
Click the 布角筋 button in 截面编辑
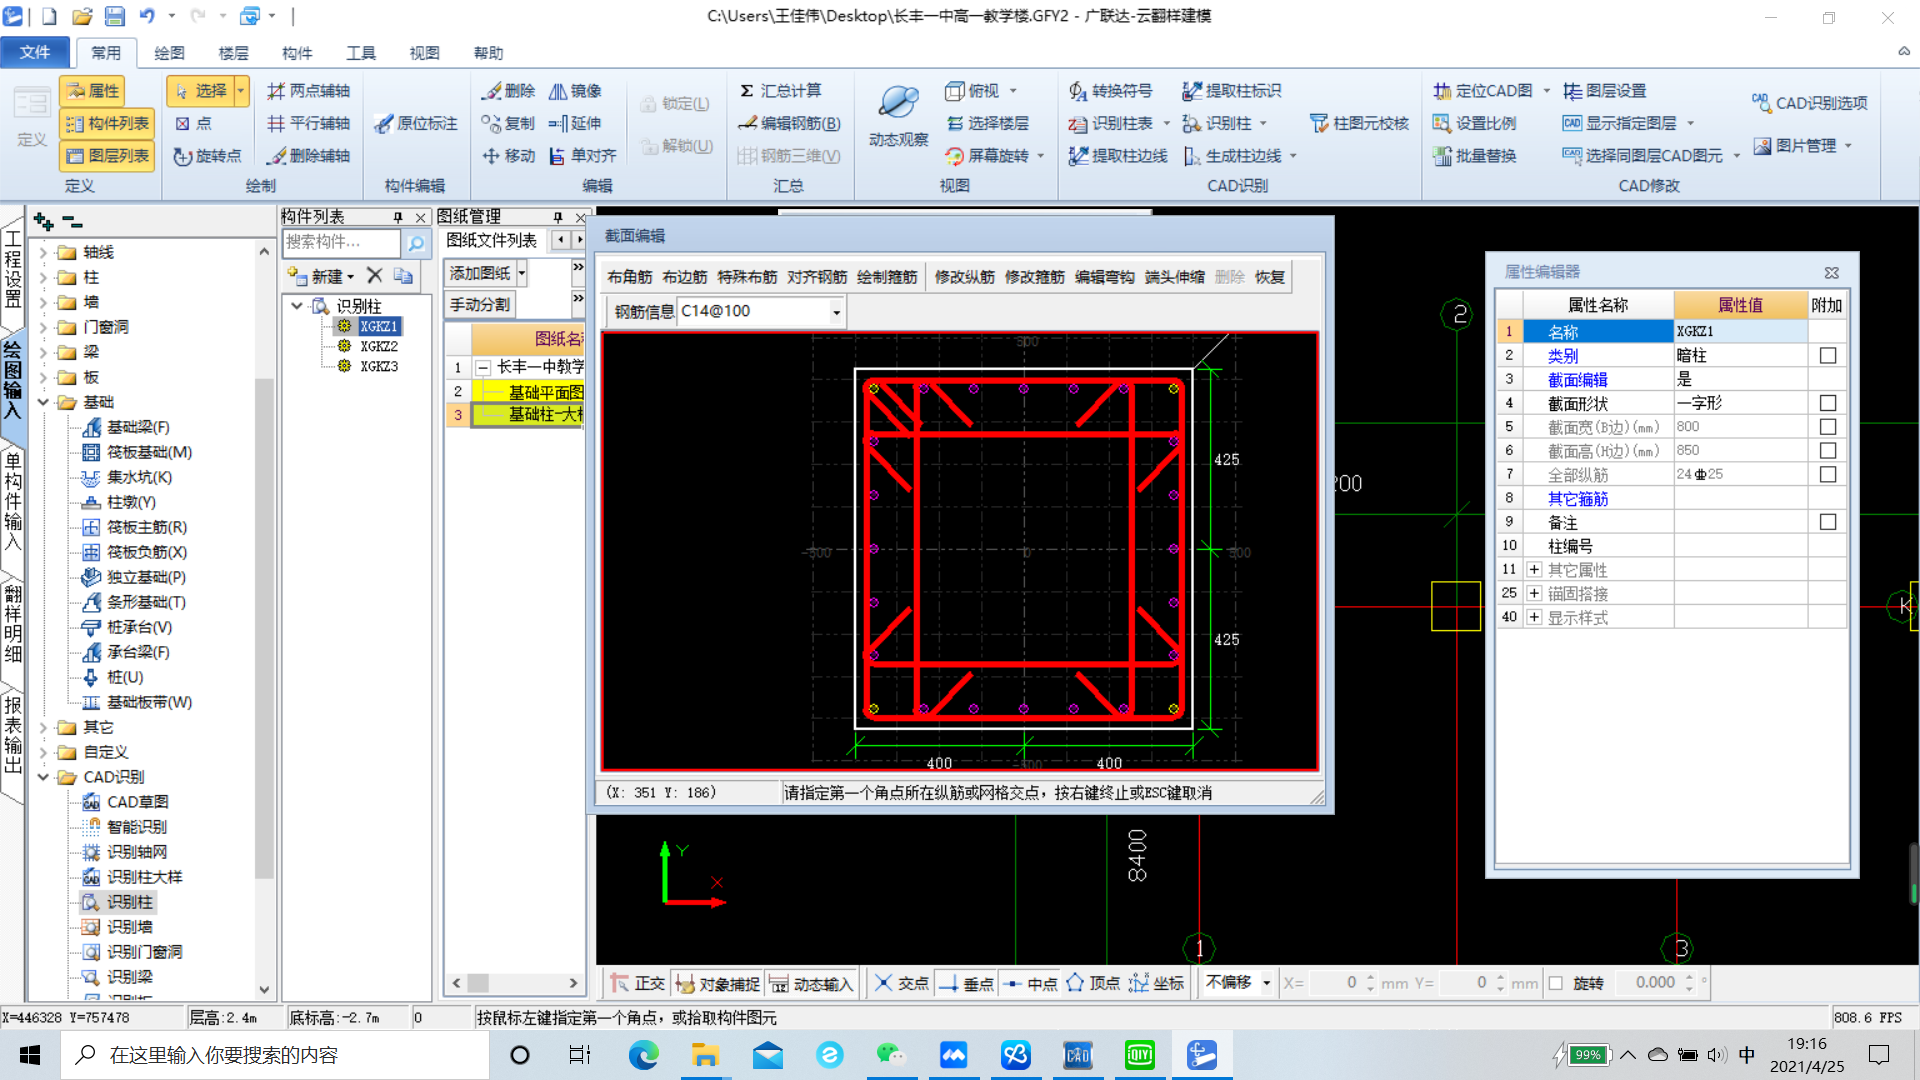pyautogui.click(x=629, y=277)
